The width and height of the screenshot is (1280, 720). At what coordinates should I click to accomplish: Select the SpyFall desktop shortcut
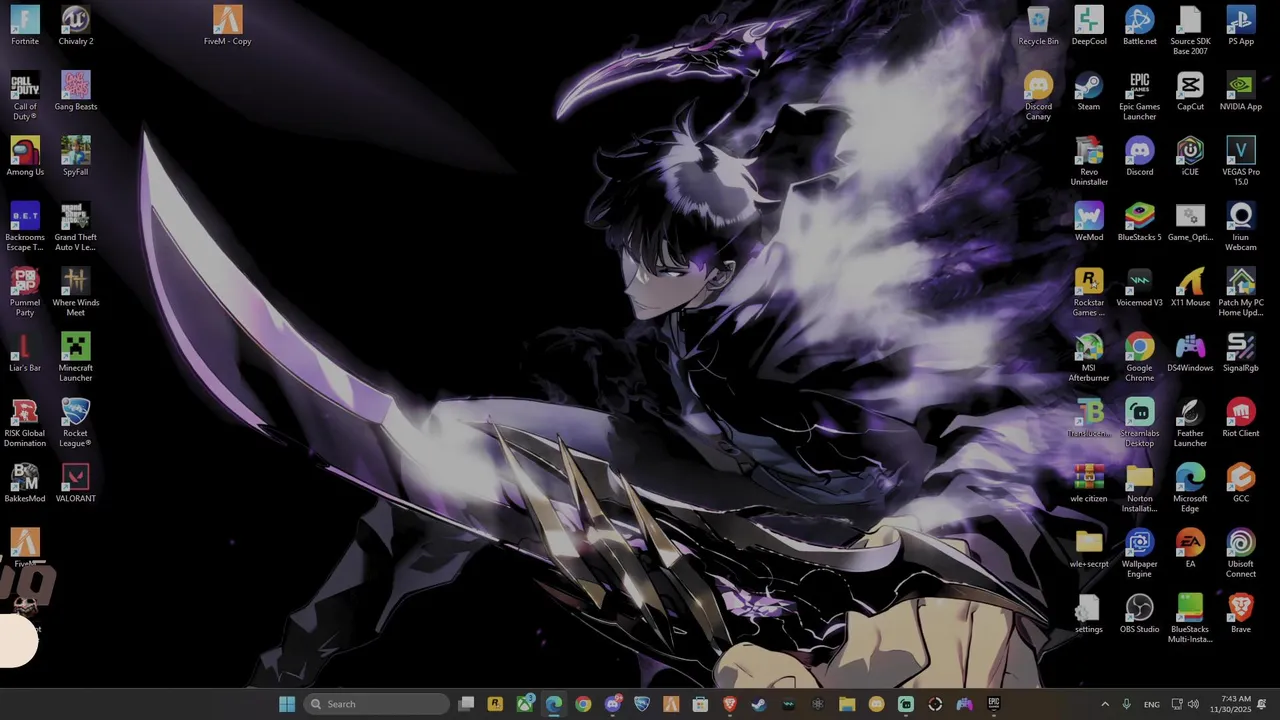coord(76,156)
